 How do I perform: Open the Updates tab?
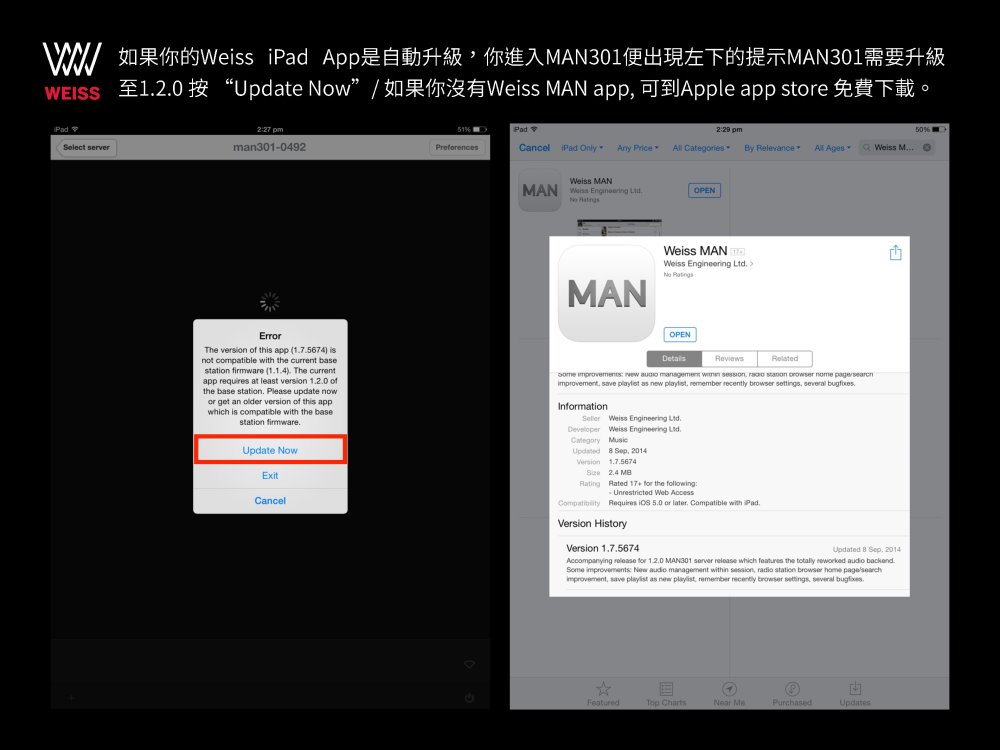pyautogui.click(x=855, y=693)
